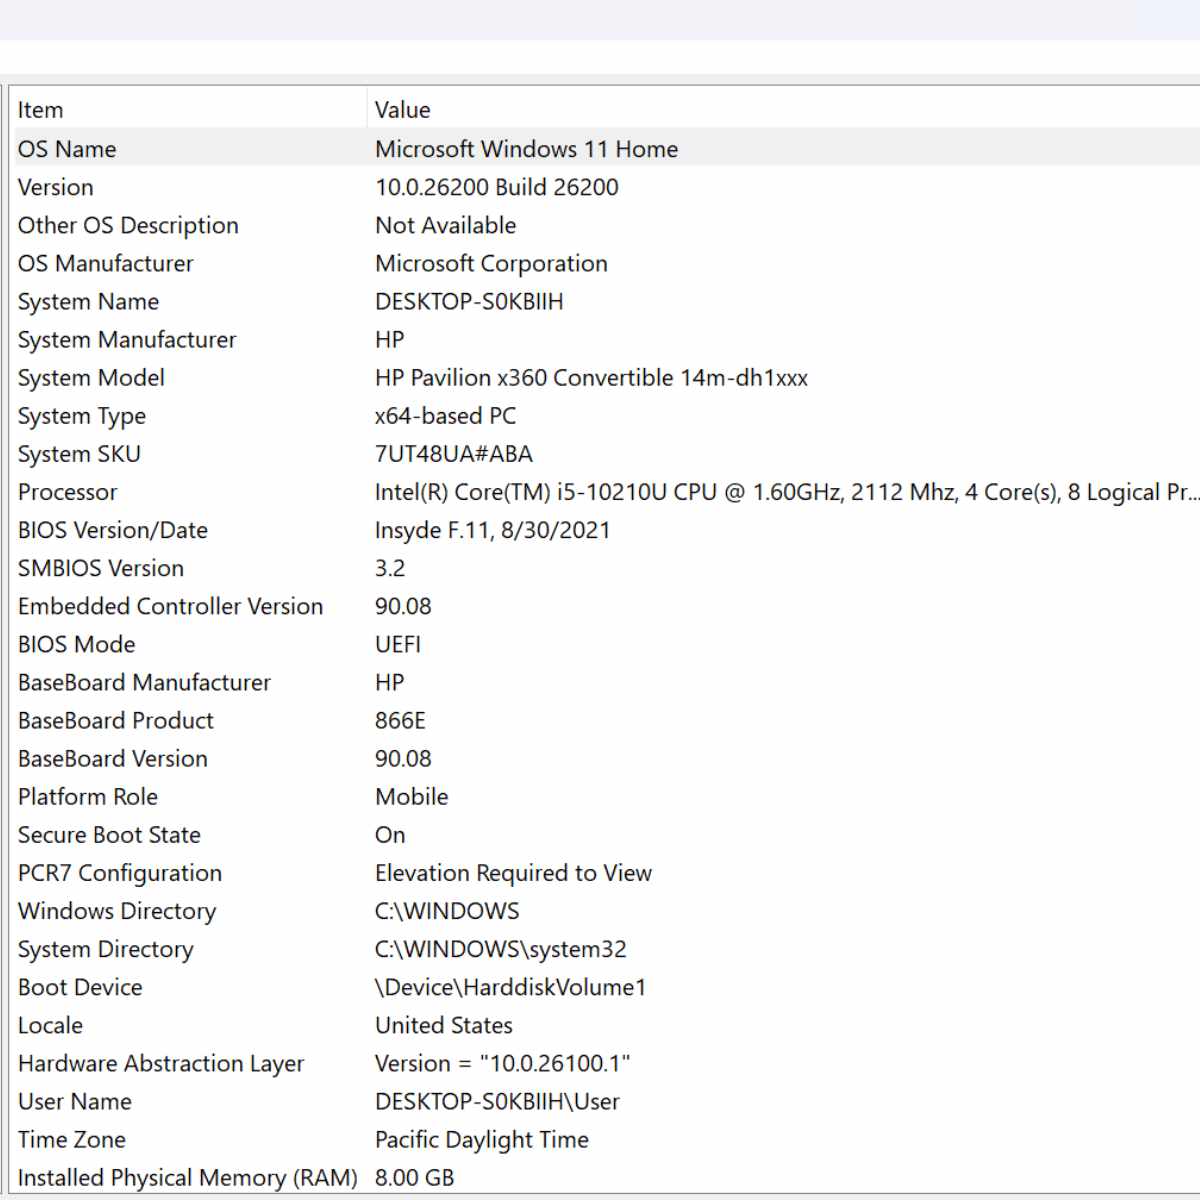The width and height of the screenshot is (1200, 1200).
Task: Select the Time Zone row label
Action: click(71, 1140)
